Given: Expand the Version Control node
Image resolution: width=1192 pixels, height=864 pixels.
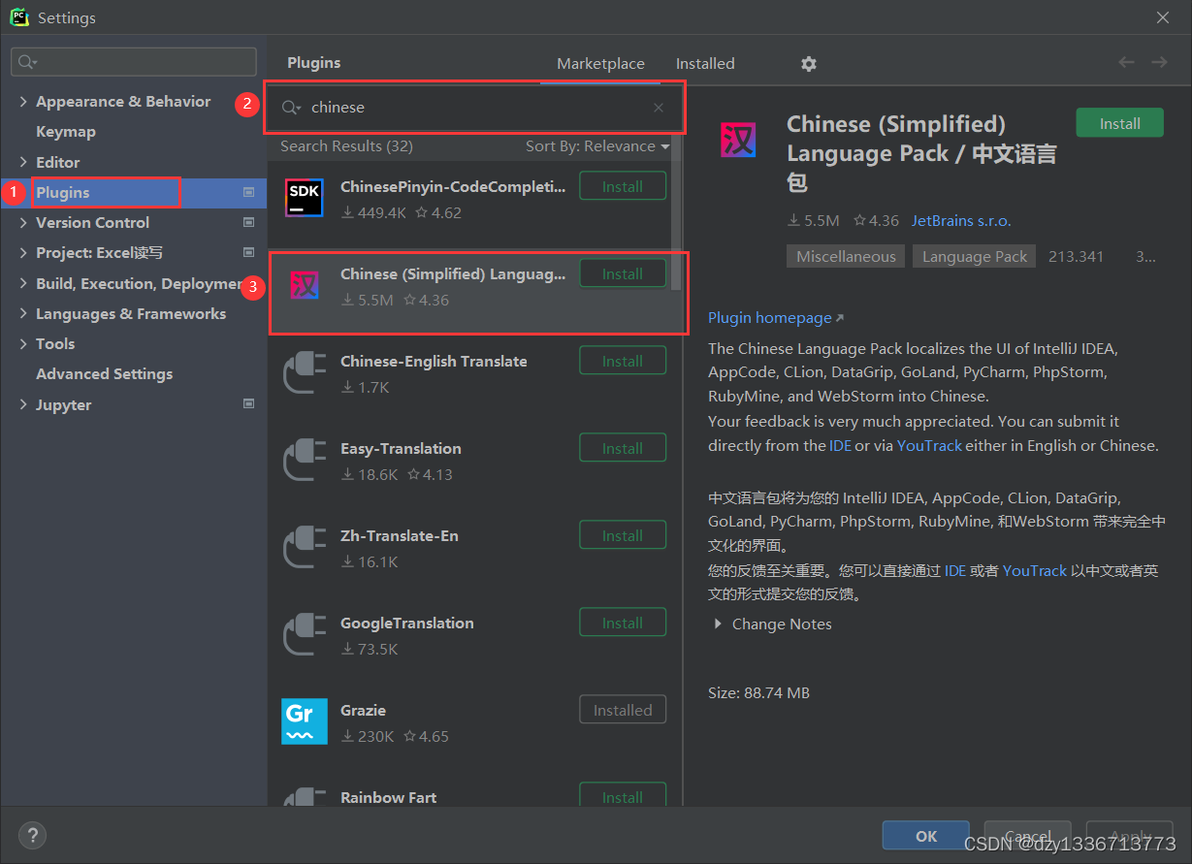Looking at the screenshot, I should 23,223.
